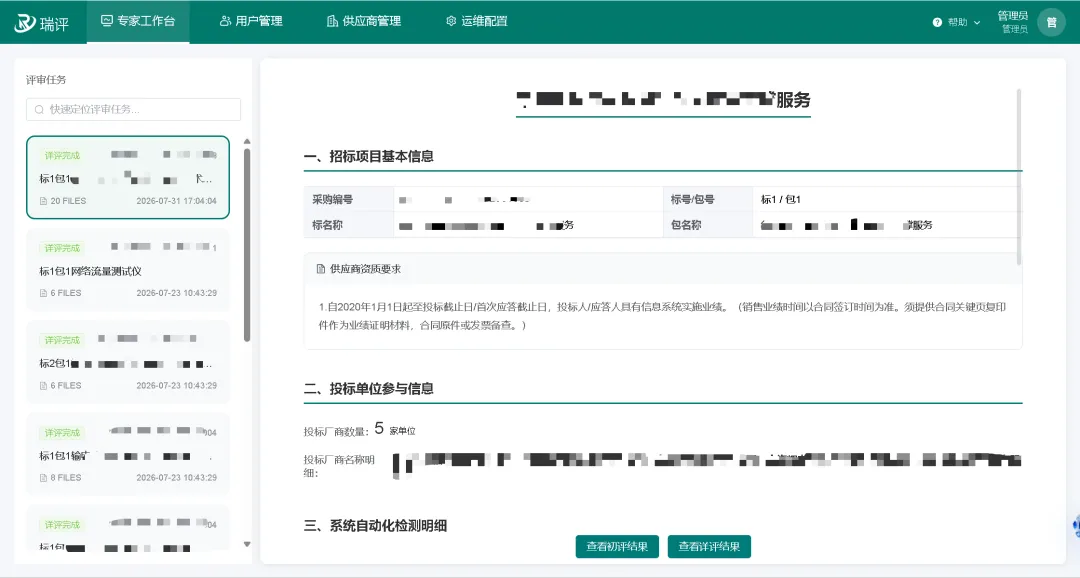Click the 管理员 username label

pos(1012,16)
